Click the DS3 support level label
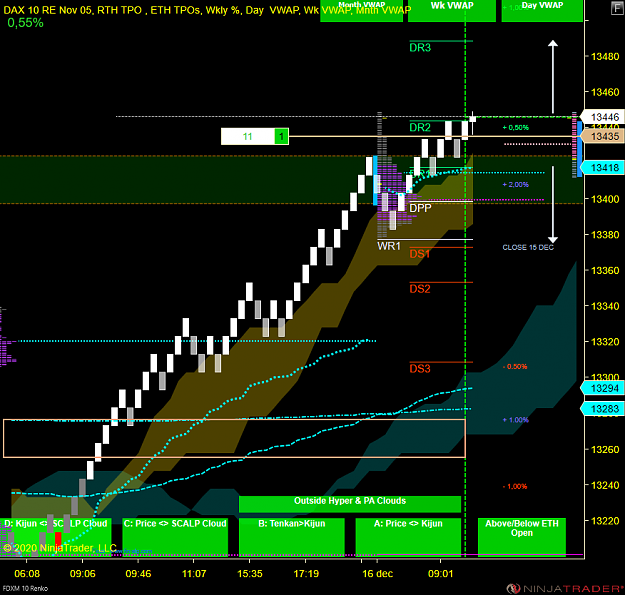This screenshot has width=625, height=595. pyautogui.click(x=420, y=369)
